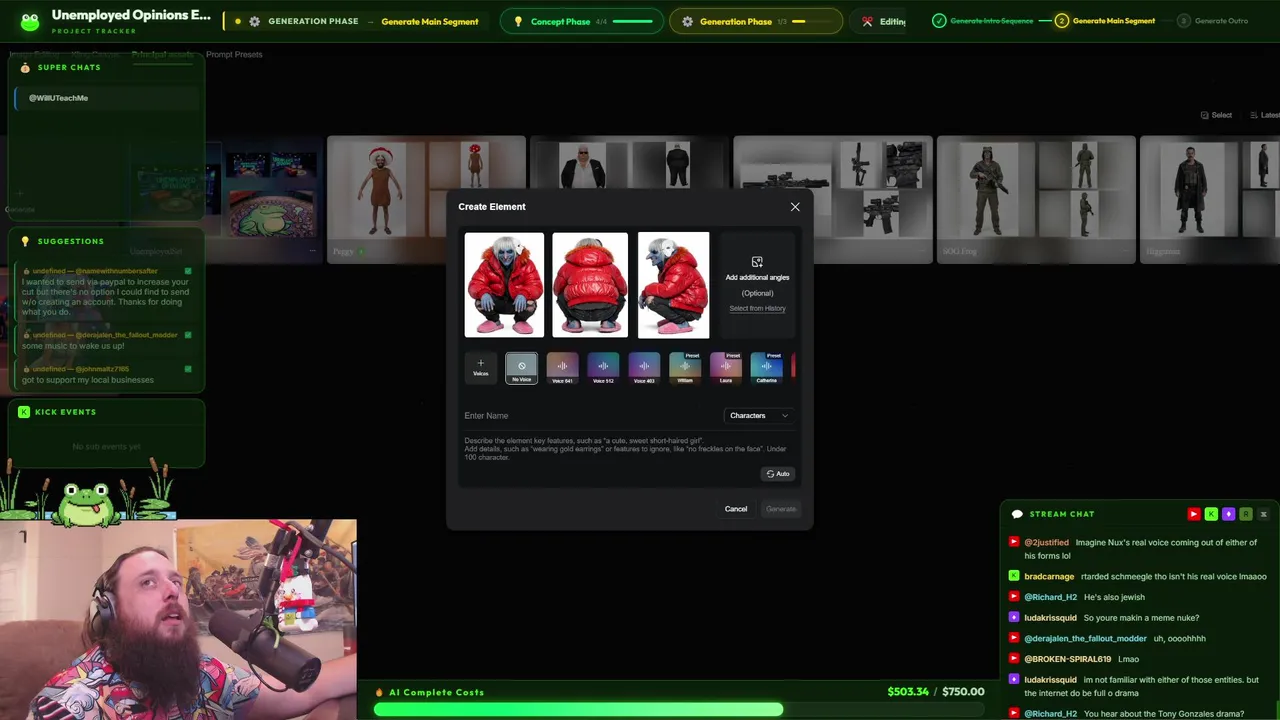Click the Auto describe button
The width and height of the screenshot is (1280, 720).
click(x=777, y=474)
